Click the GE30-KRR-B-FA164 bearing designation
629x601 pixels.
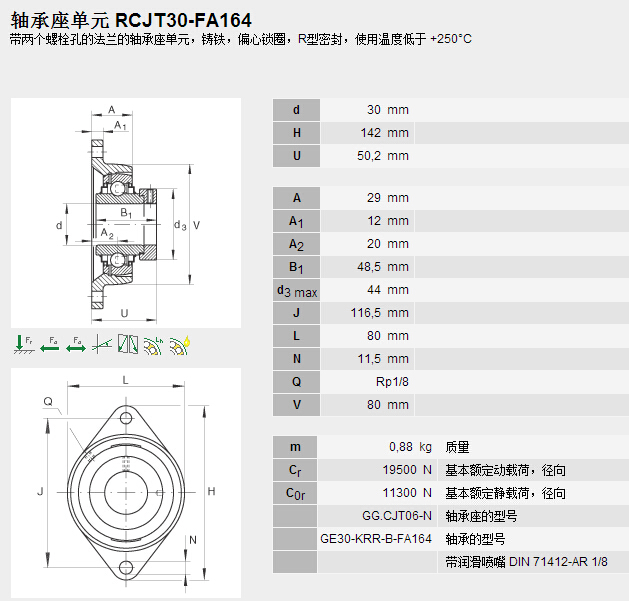(x=375, y=539)
